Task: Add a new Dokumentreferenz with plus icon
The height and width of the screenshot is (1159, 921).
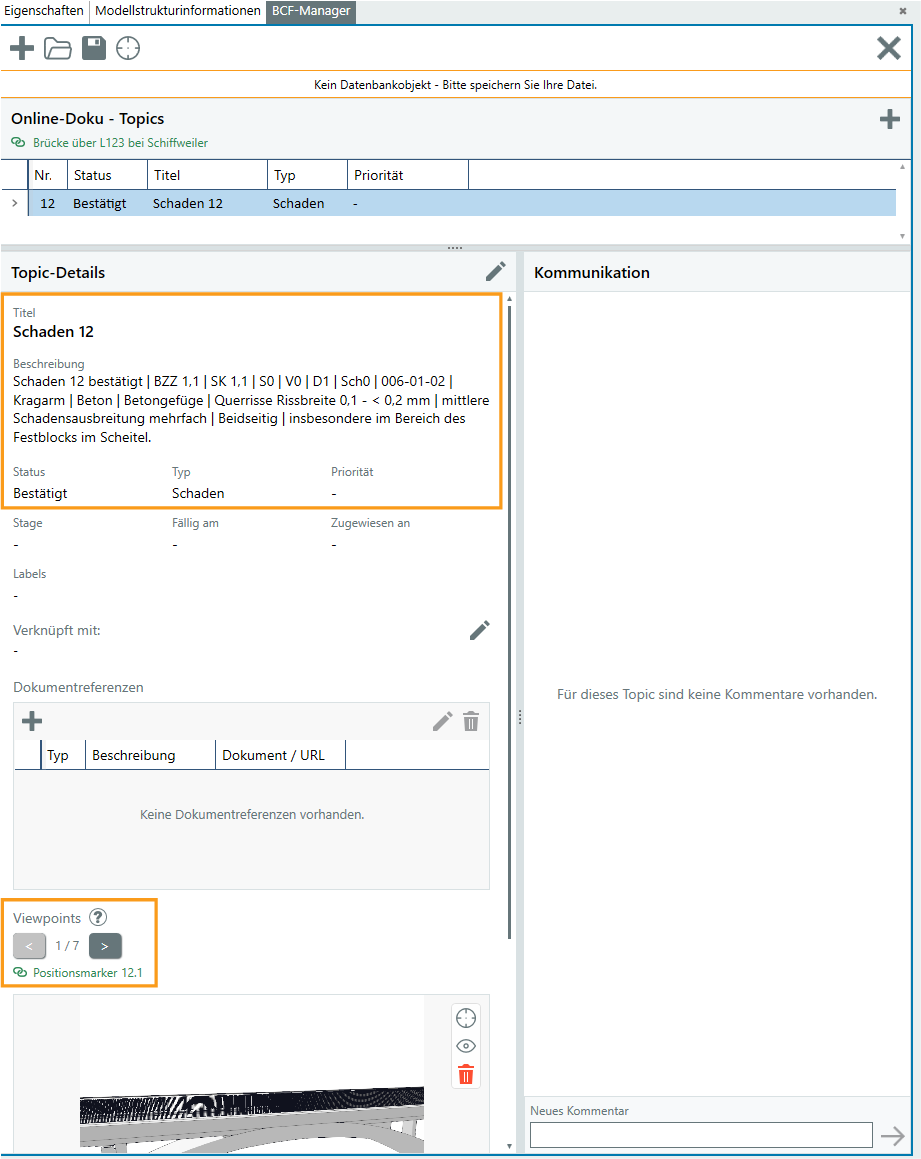Action: point(32,721)
